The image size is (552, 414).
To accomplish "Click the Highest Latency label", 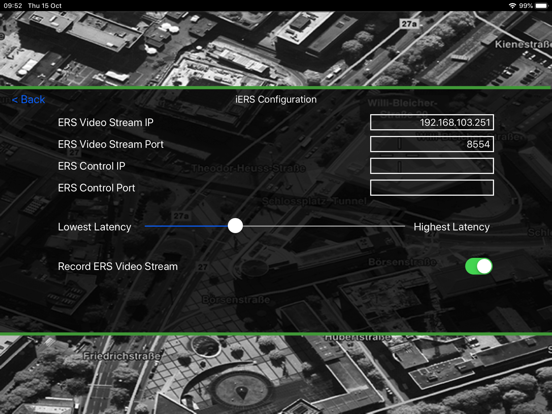I will (452, 227).
